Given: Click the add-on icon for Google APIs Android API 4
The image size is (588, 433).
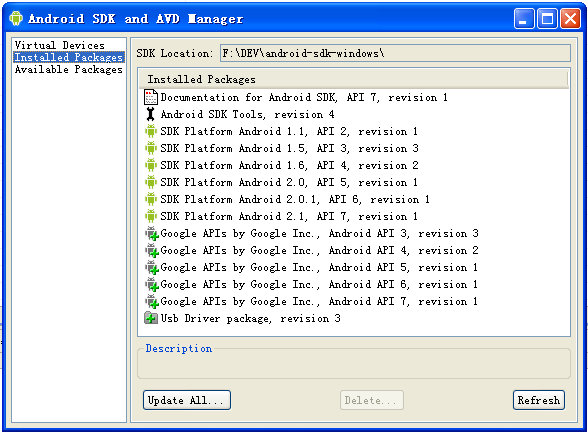Looking at the screenshot, I should [x=152, y=250].
